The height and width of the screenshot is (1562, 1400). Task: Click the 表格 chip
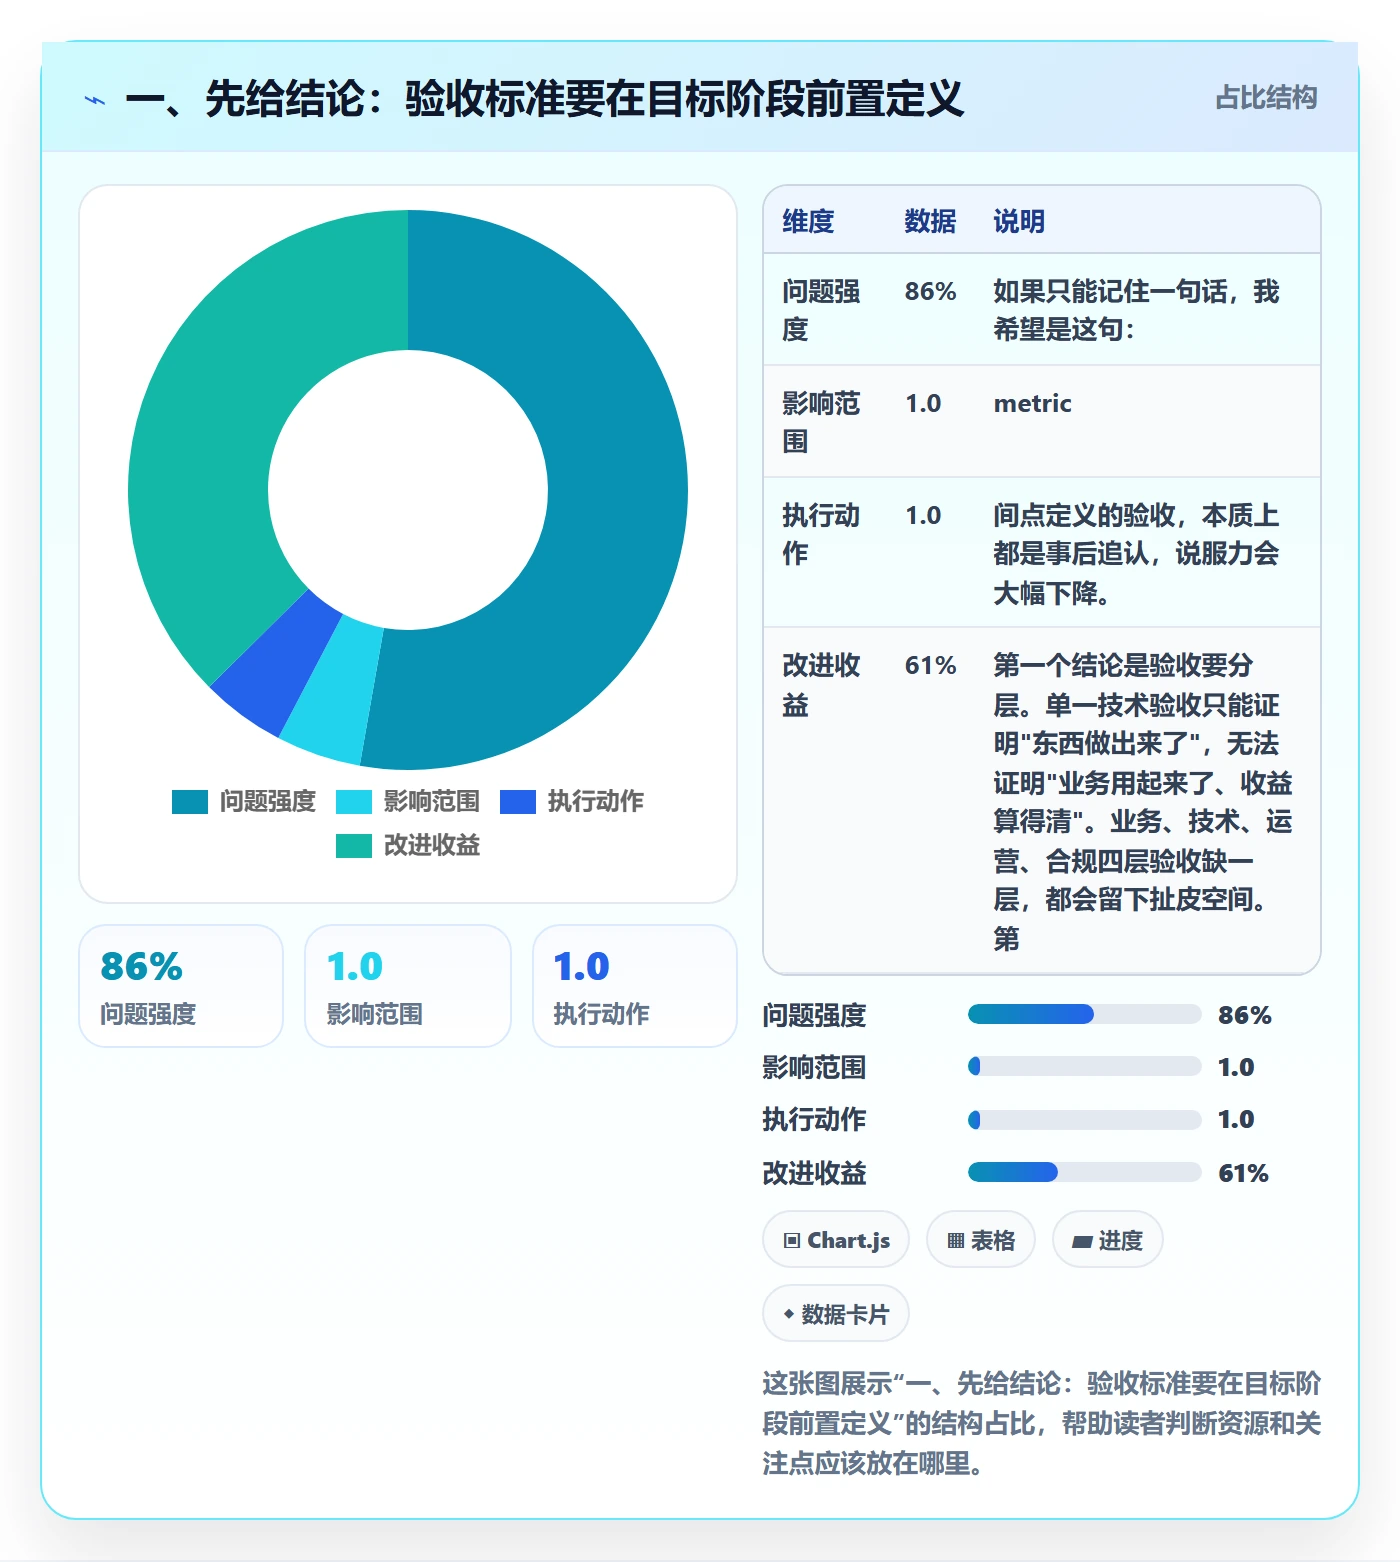pyautogui.click(x=980, y=1240)
